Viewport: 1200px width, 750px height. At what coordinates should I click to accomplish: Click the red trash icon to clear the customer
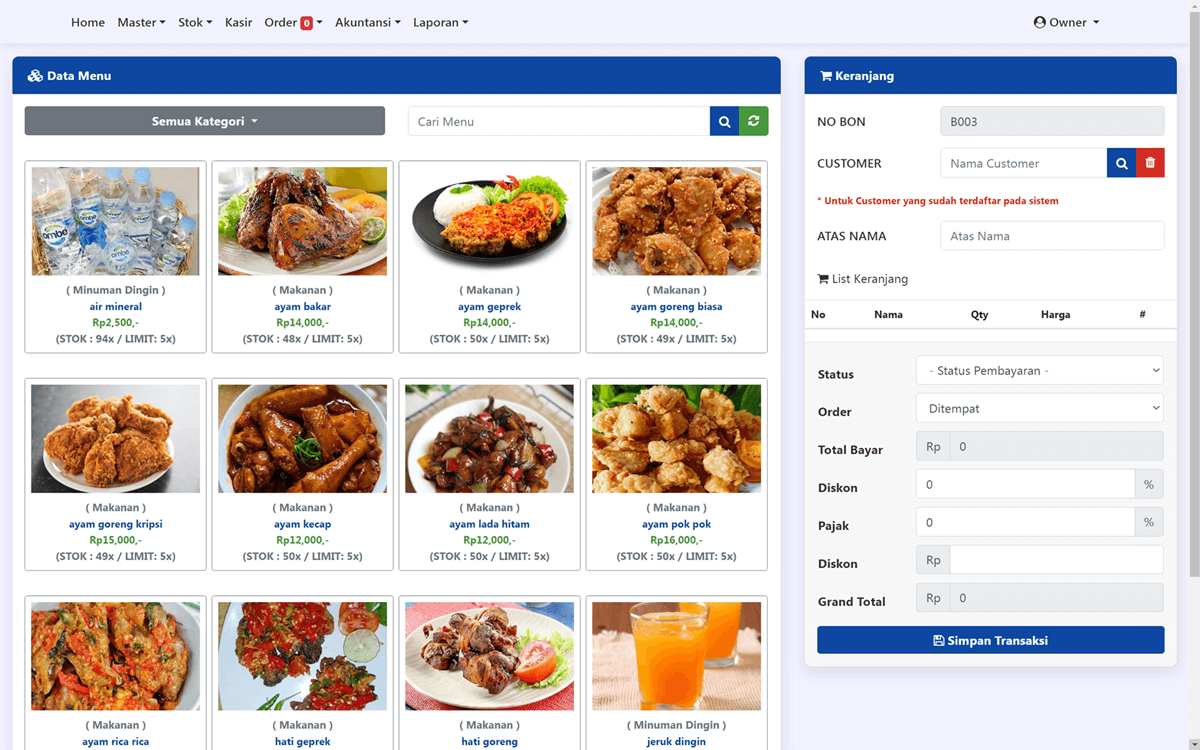(1150, 162)
